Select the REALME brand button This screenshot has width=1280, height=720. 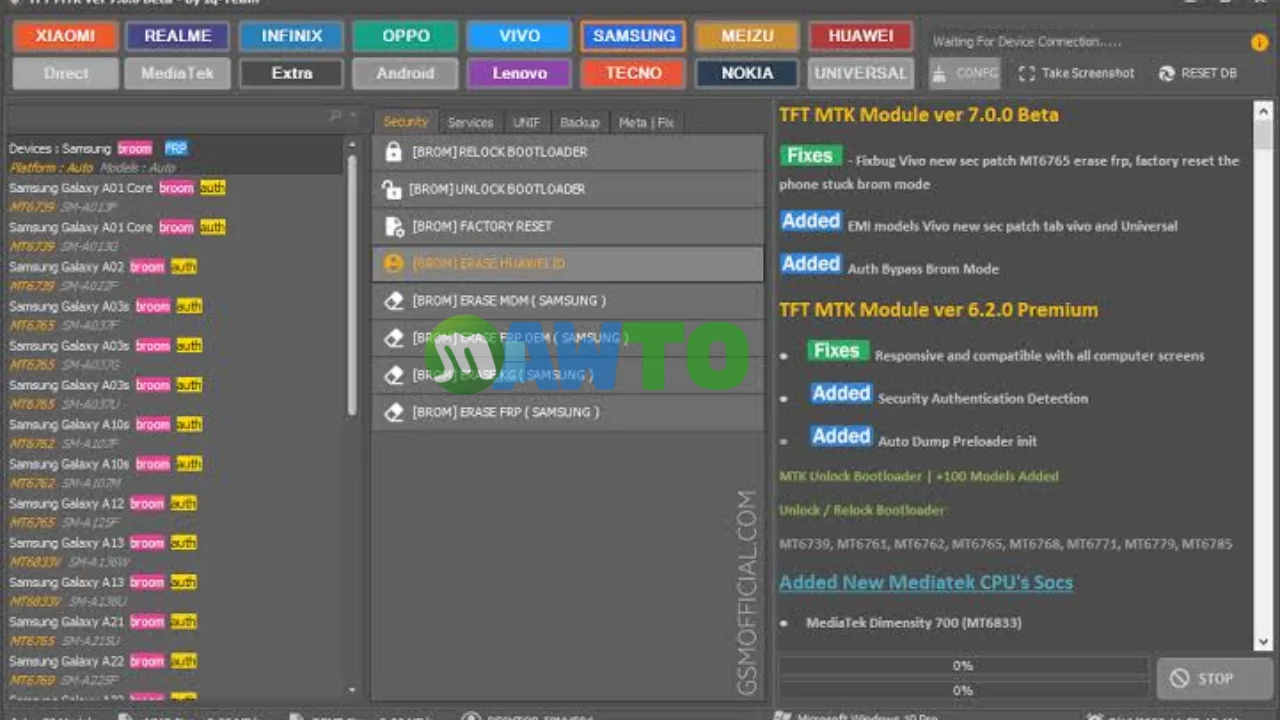pos(178,36)
